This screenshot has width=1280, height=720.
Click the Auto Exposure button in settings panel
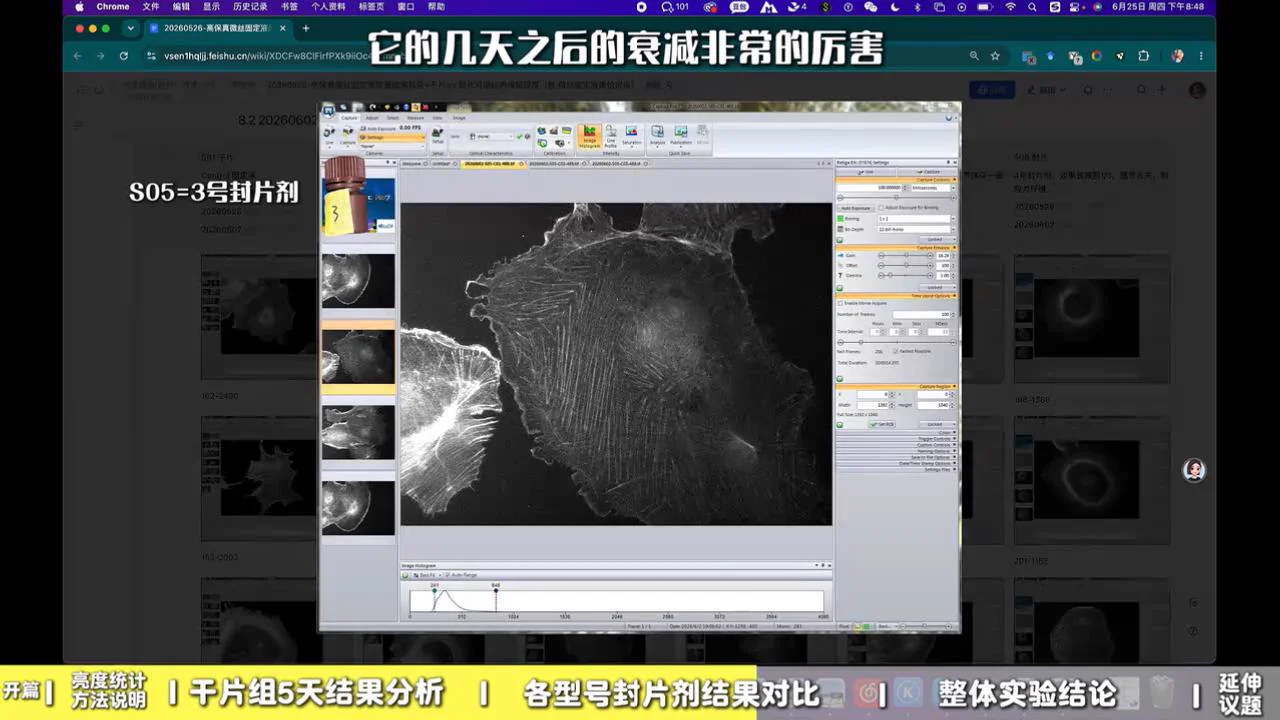click(x=857, y=208)
